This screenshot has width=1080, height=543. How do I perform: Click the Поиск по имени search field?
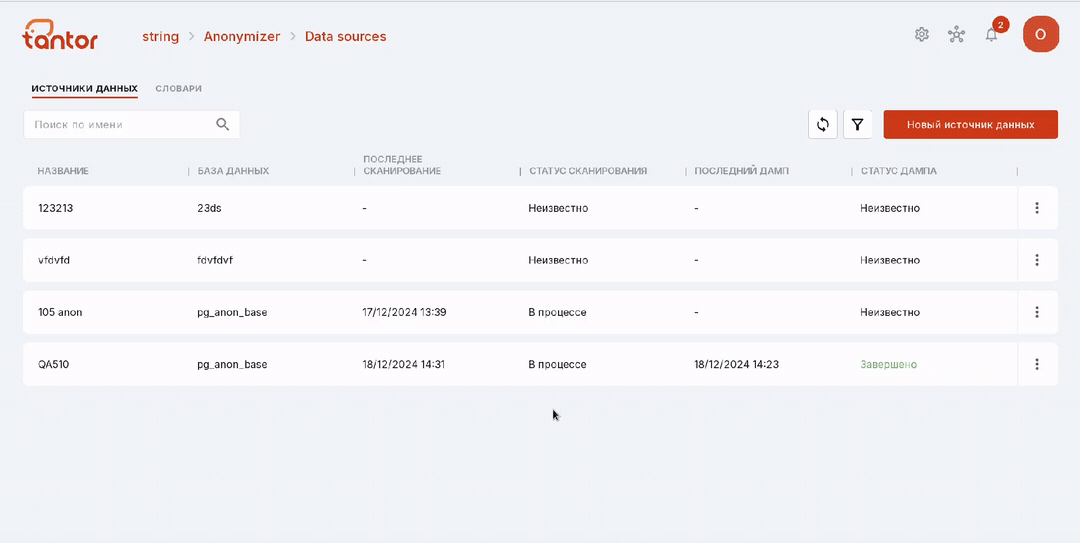(132, 125)
